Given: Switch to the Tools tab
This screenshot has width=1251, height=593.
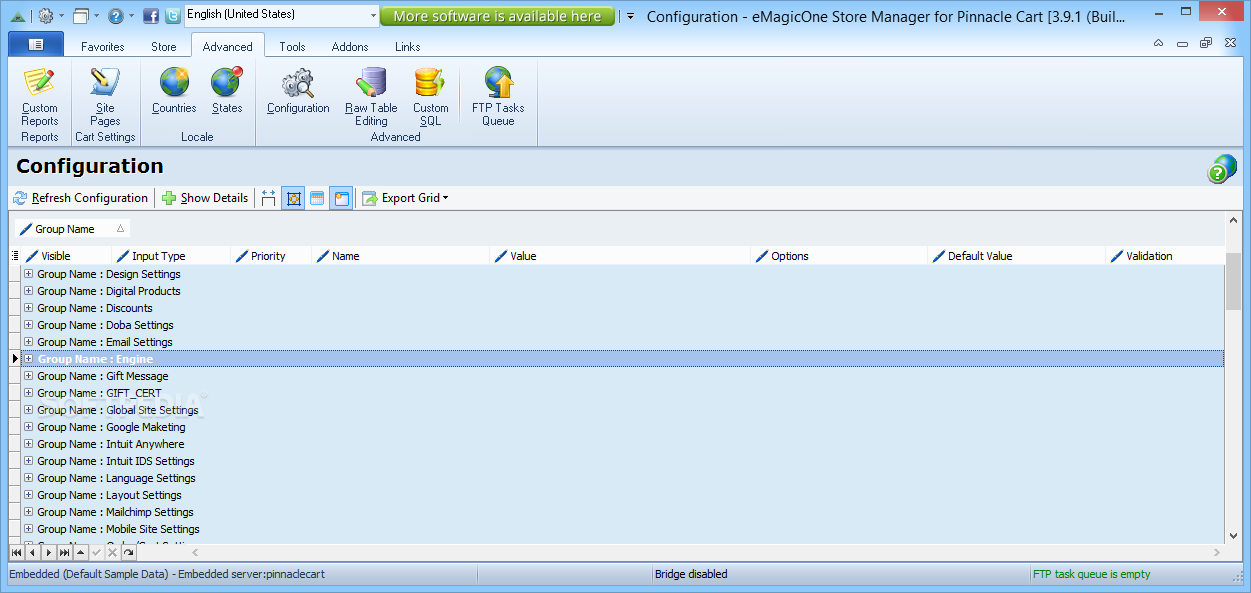Looking at the screenshot, I should coord(293,46).
